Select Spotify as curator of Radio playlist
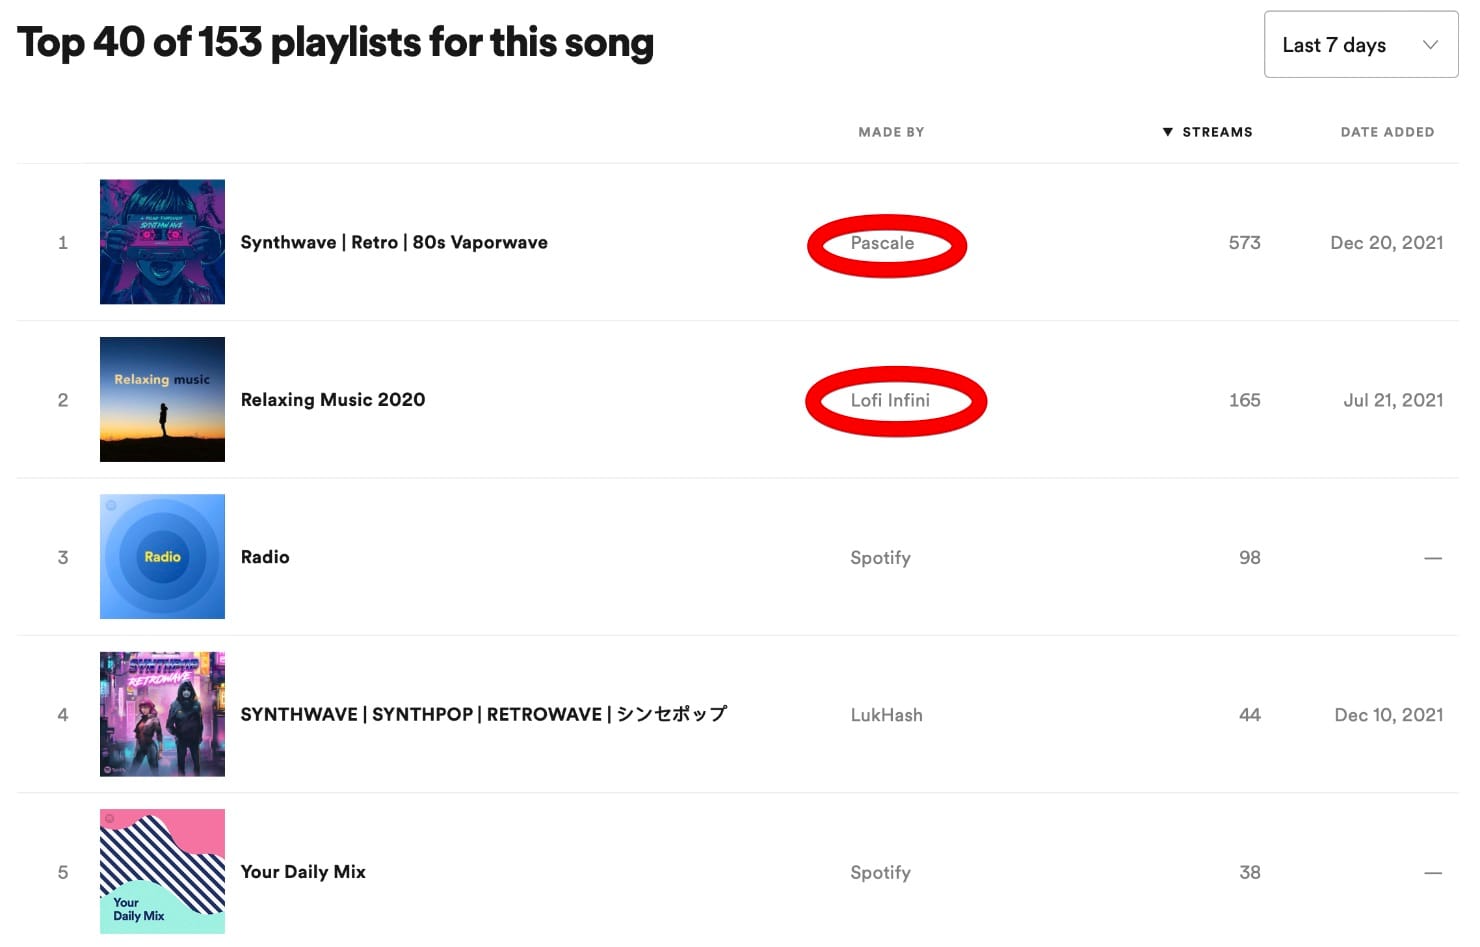The image size is (1480, 947). [880, 557]
